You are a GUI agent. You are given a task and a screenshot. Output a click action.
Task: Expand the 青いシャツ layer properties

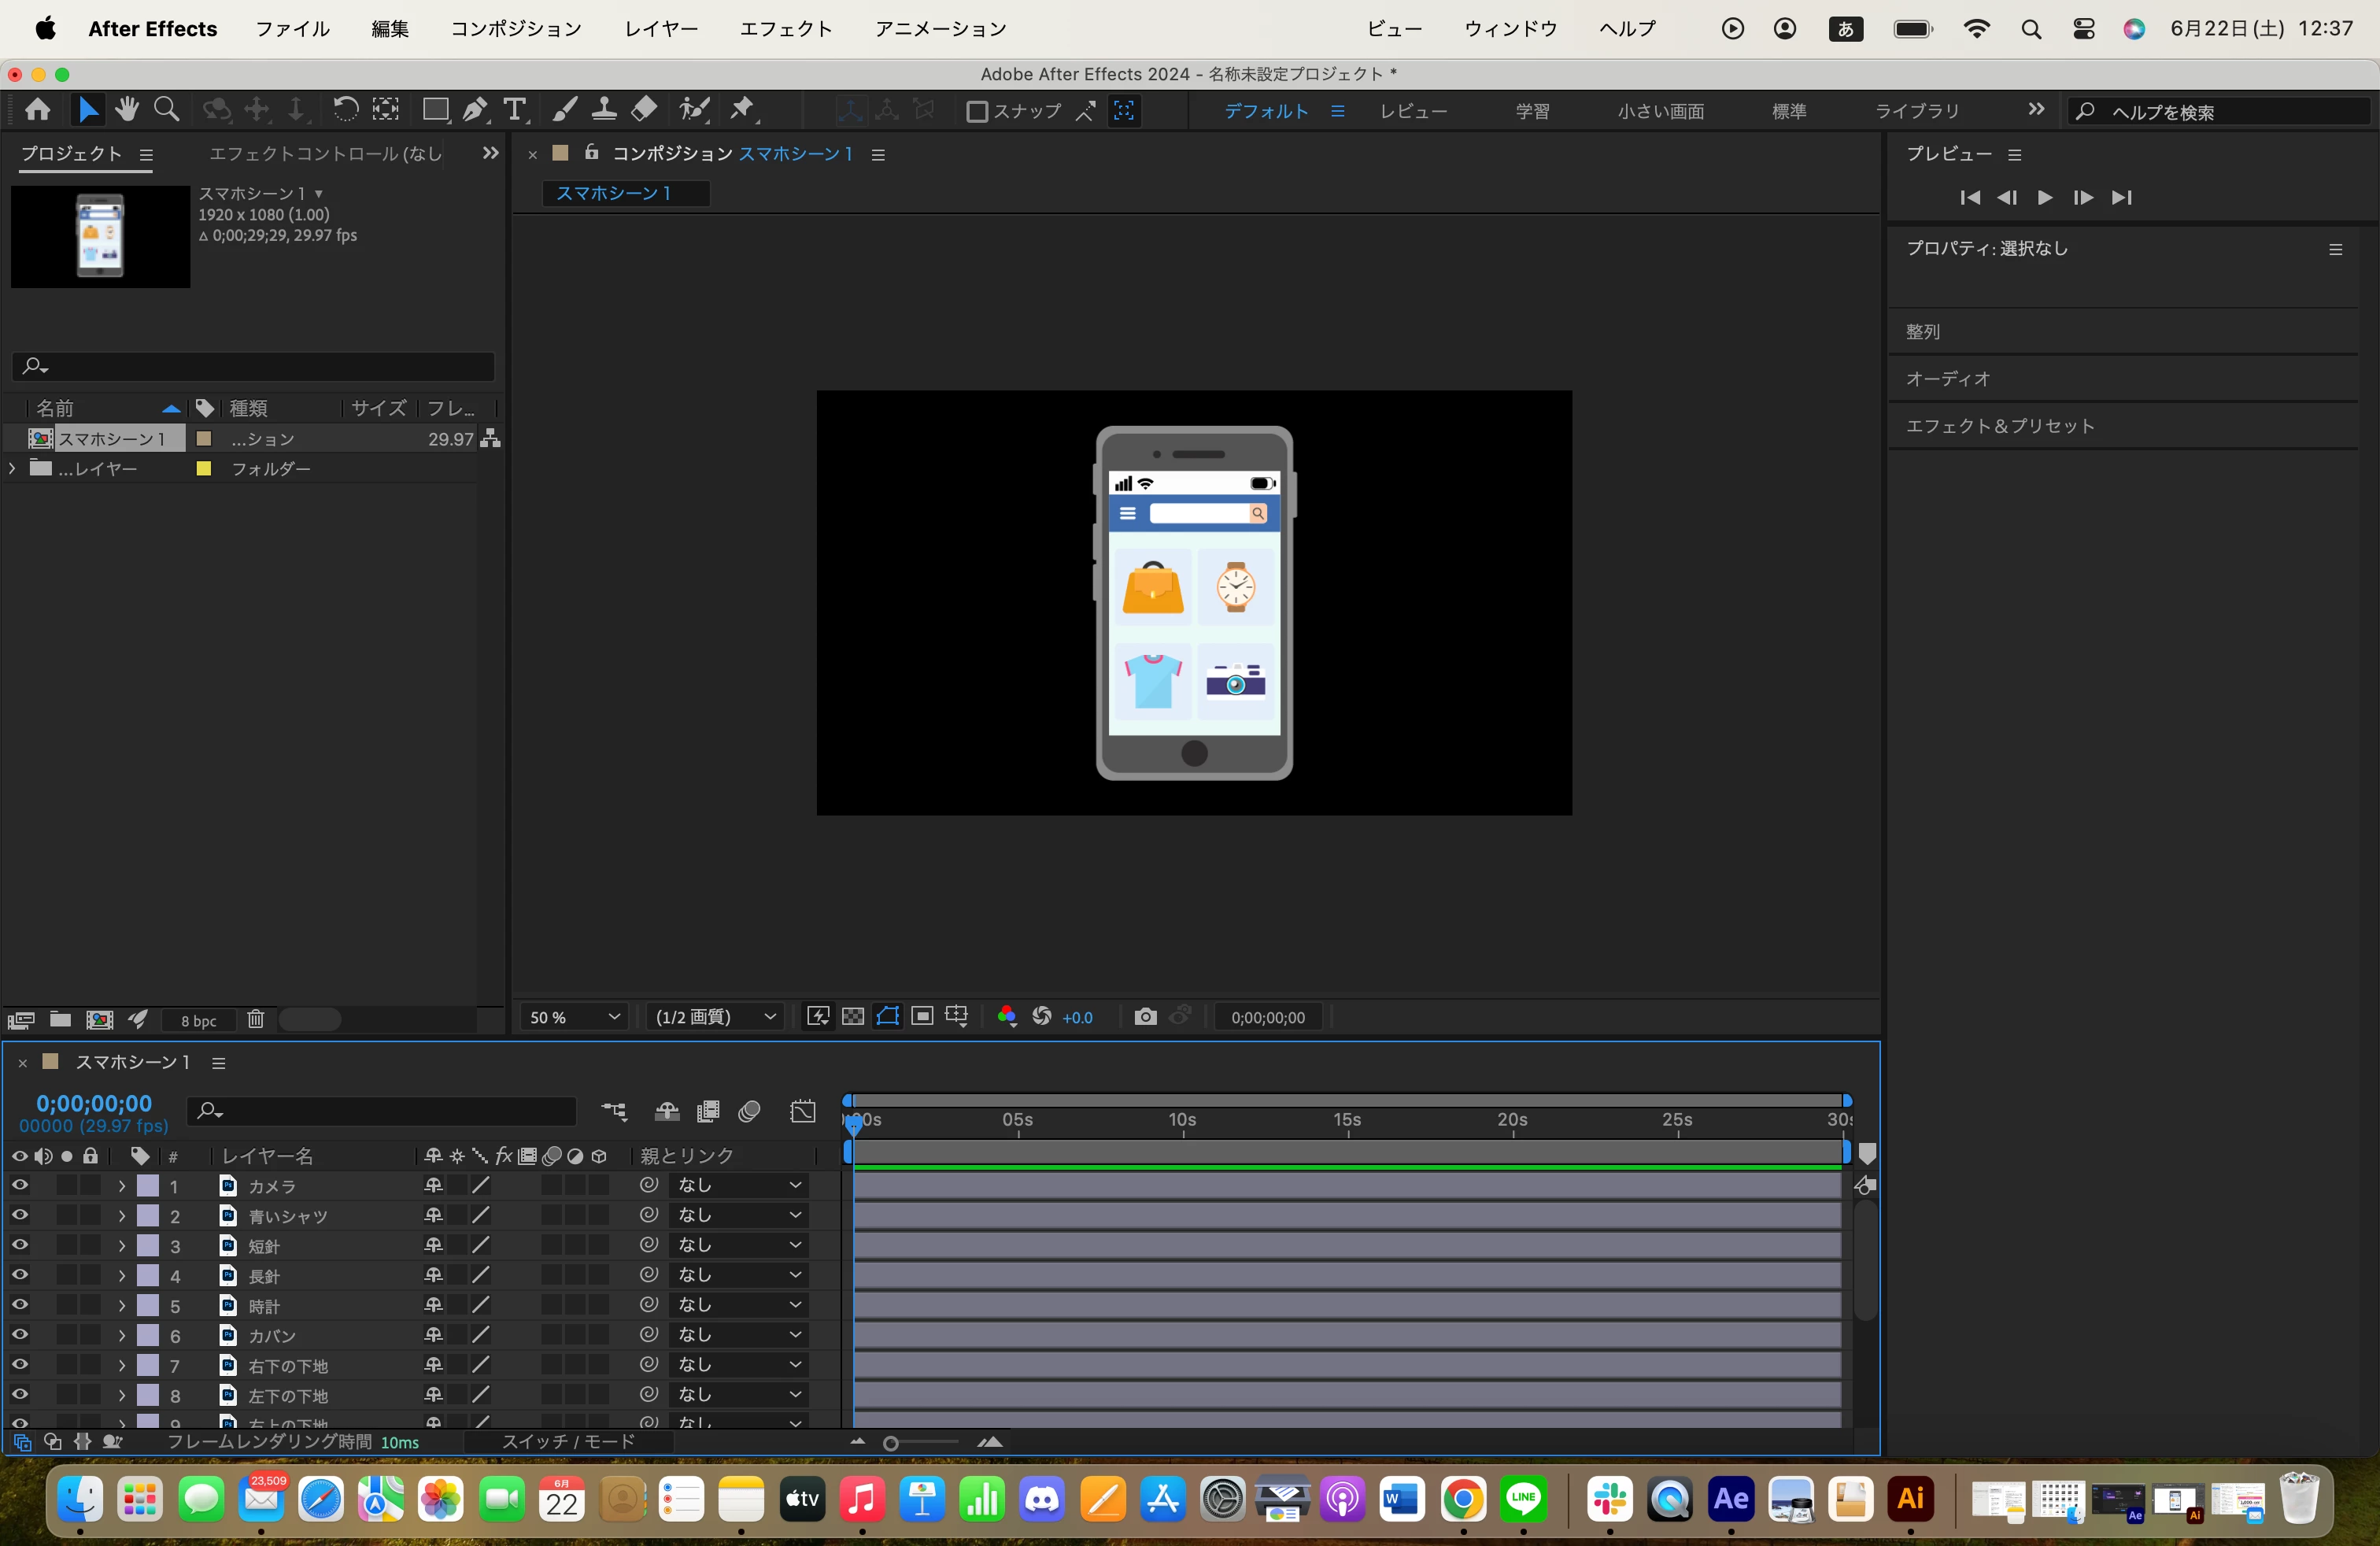tap(121, 1216)
